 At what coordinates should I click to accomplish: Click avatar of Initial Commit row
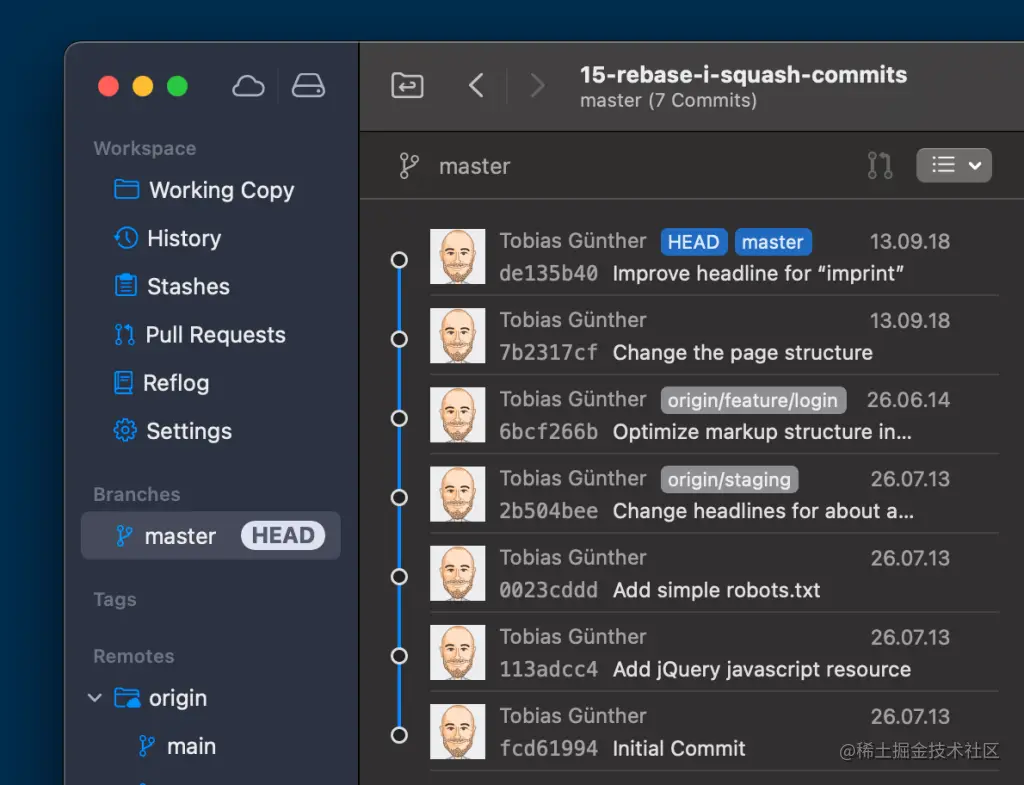point(457,731)
